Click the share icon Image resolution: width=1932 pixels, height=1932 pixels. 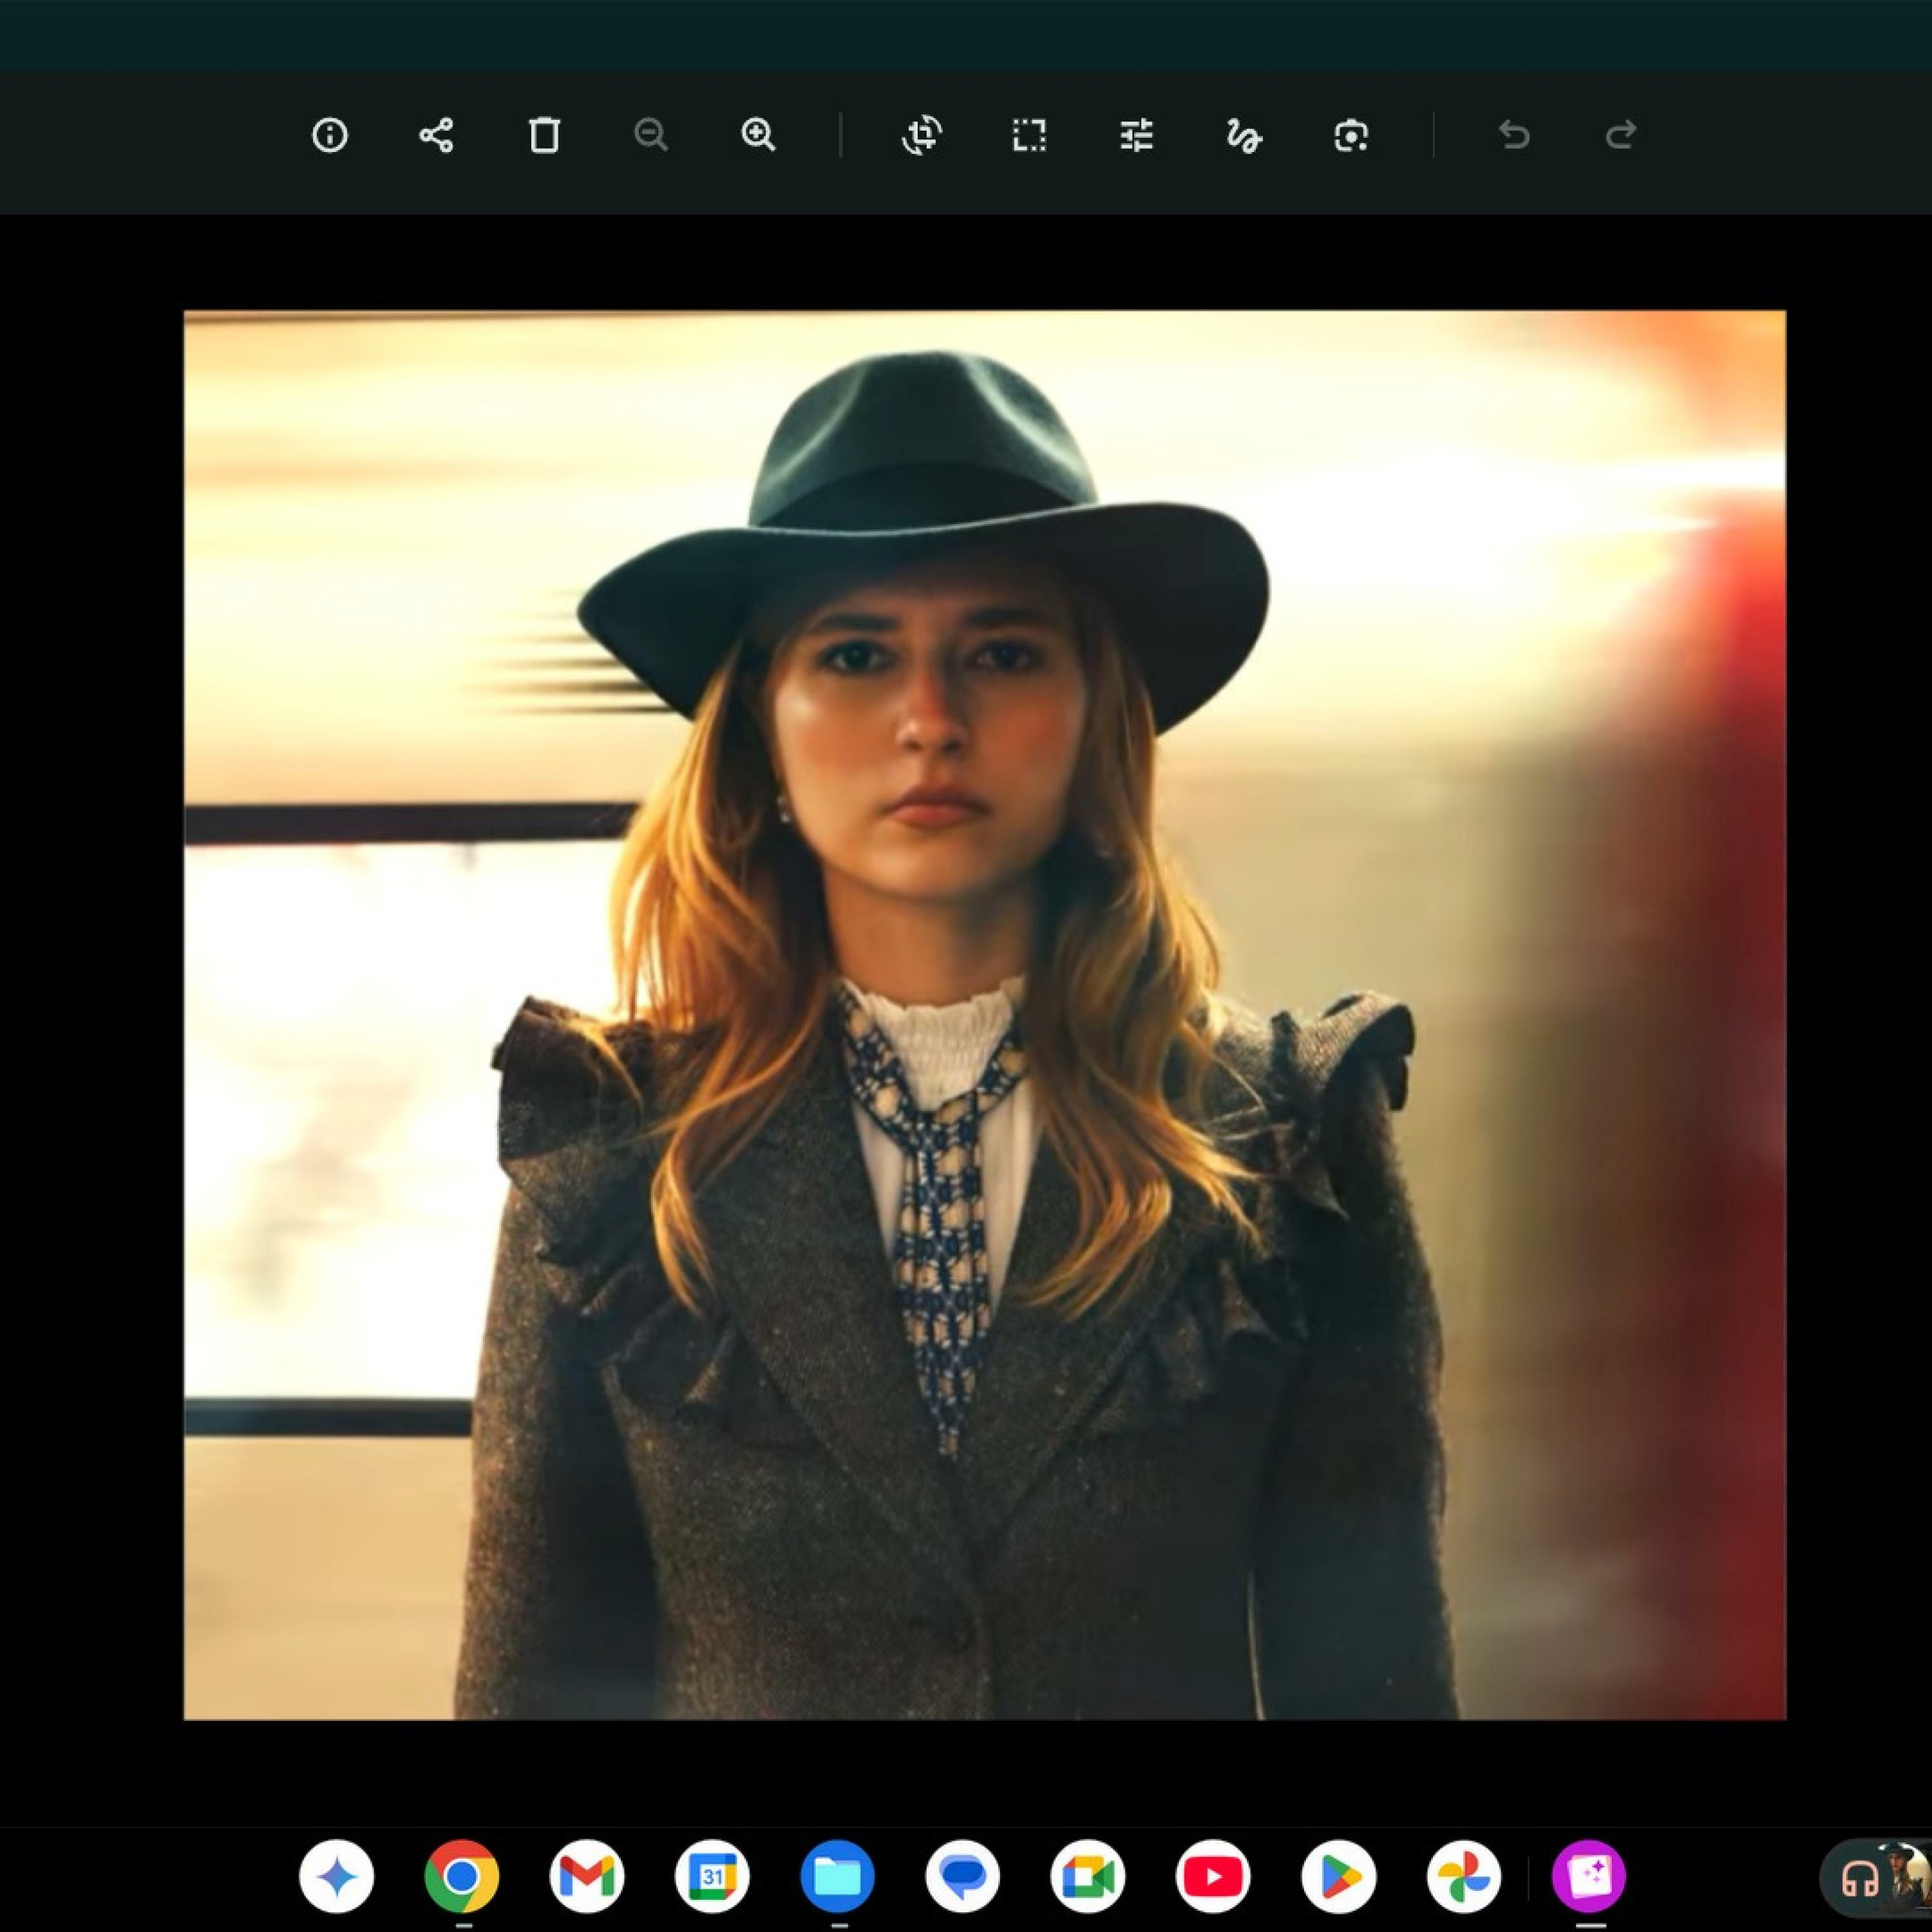point(436,135)
